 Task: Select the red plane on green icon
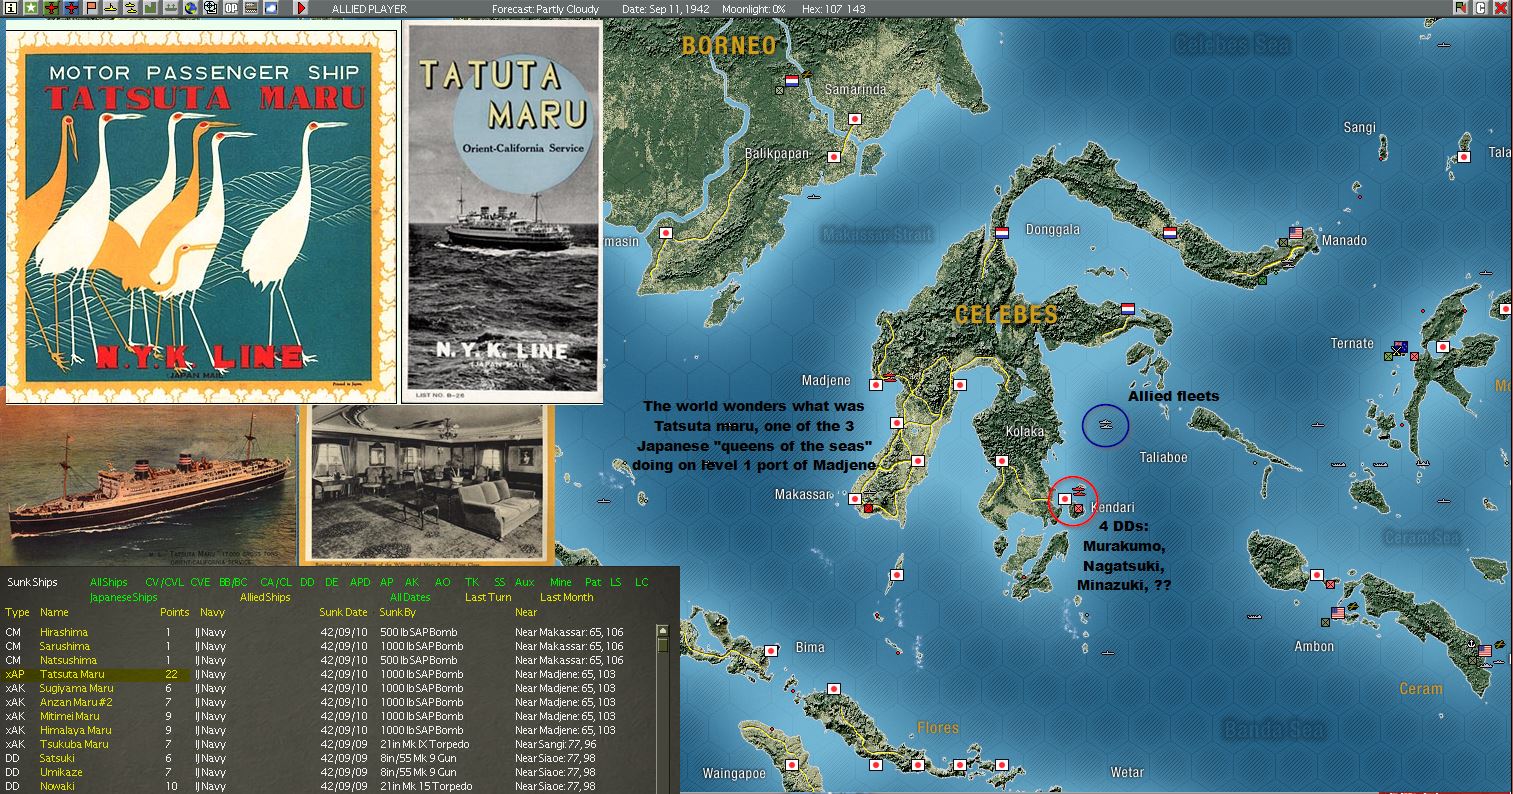click(51, 8)
